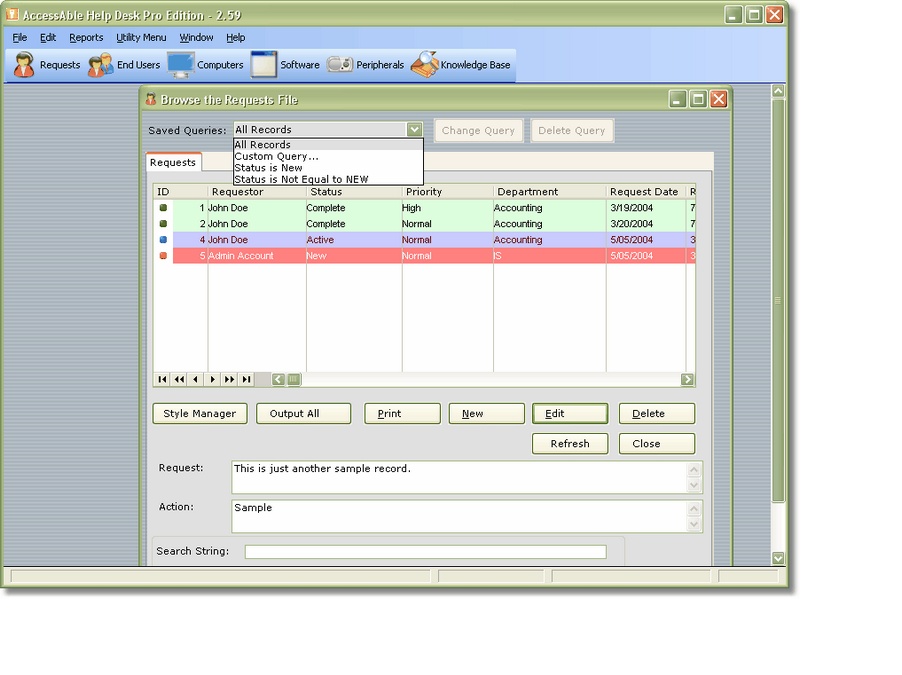Click blue status dot of request 4
The image size is (902, 675).
163,240
